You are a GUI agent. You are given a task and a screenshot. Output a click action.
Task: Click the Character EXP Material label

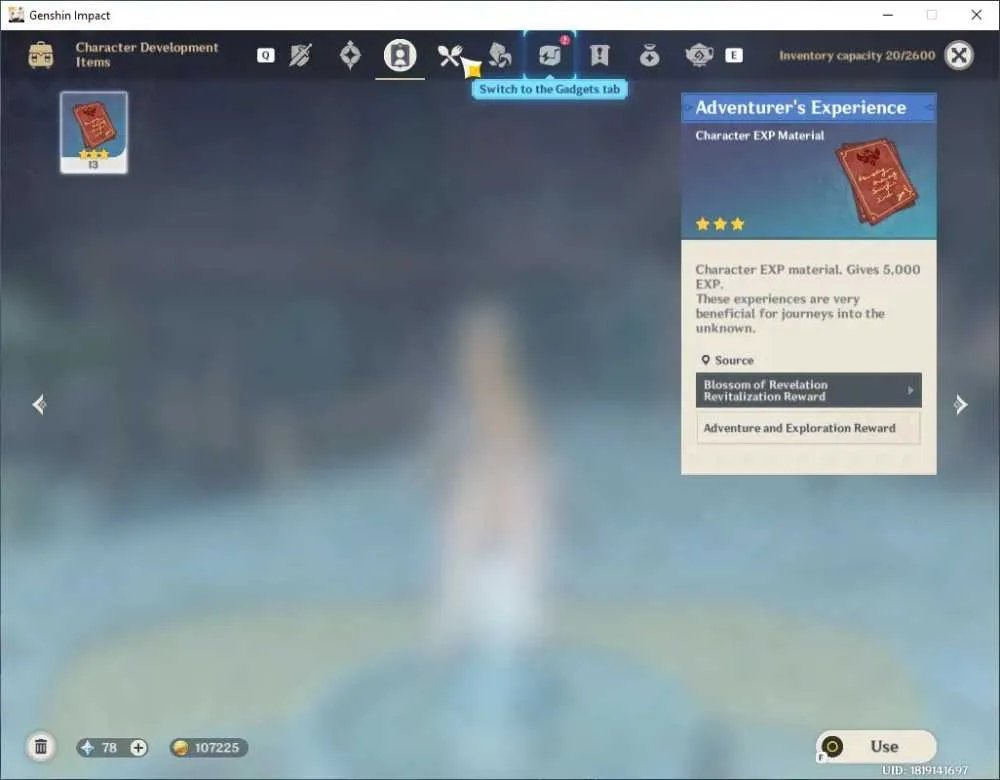point(760,135)
